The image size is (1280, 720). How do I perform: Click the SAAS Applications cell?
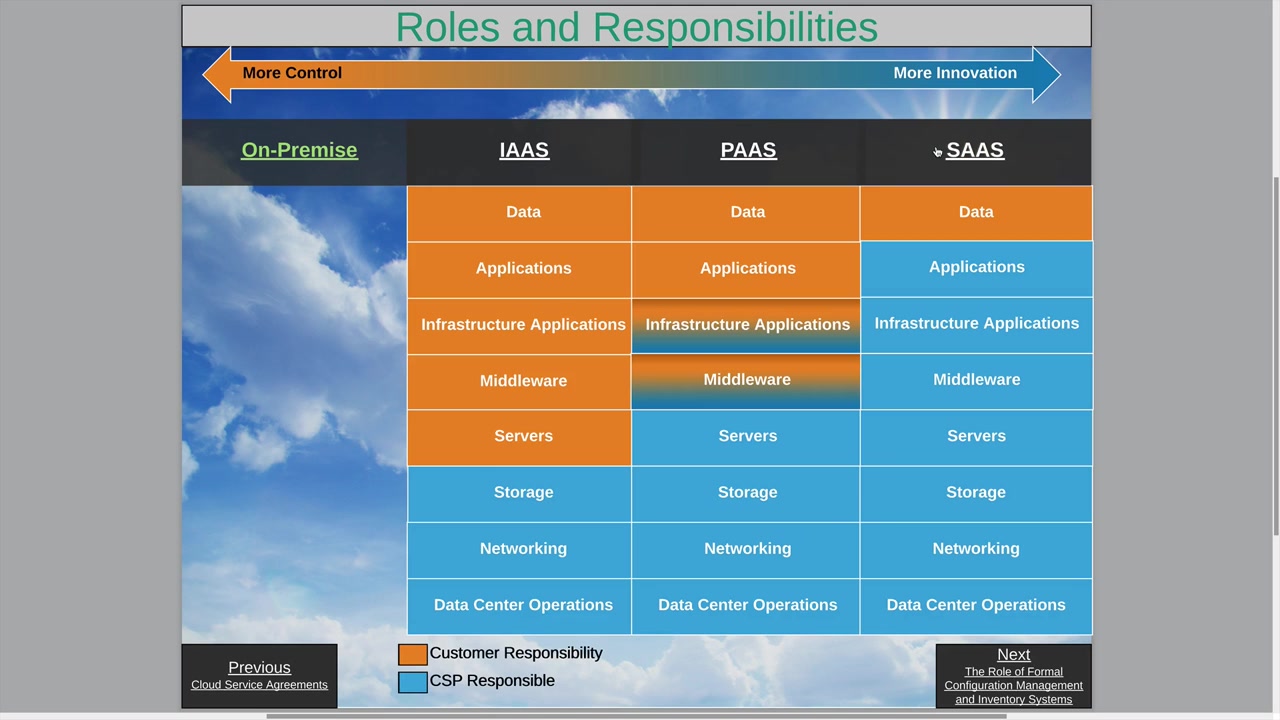pos(976,268)
